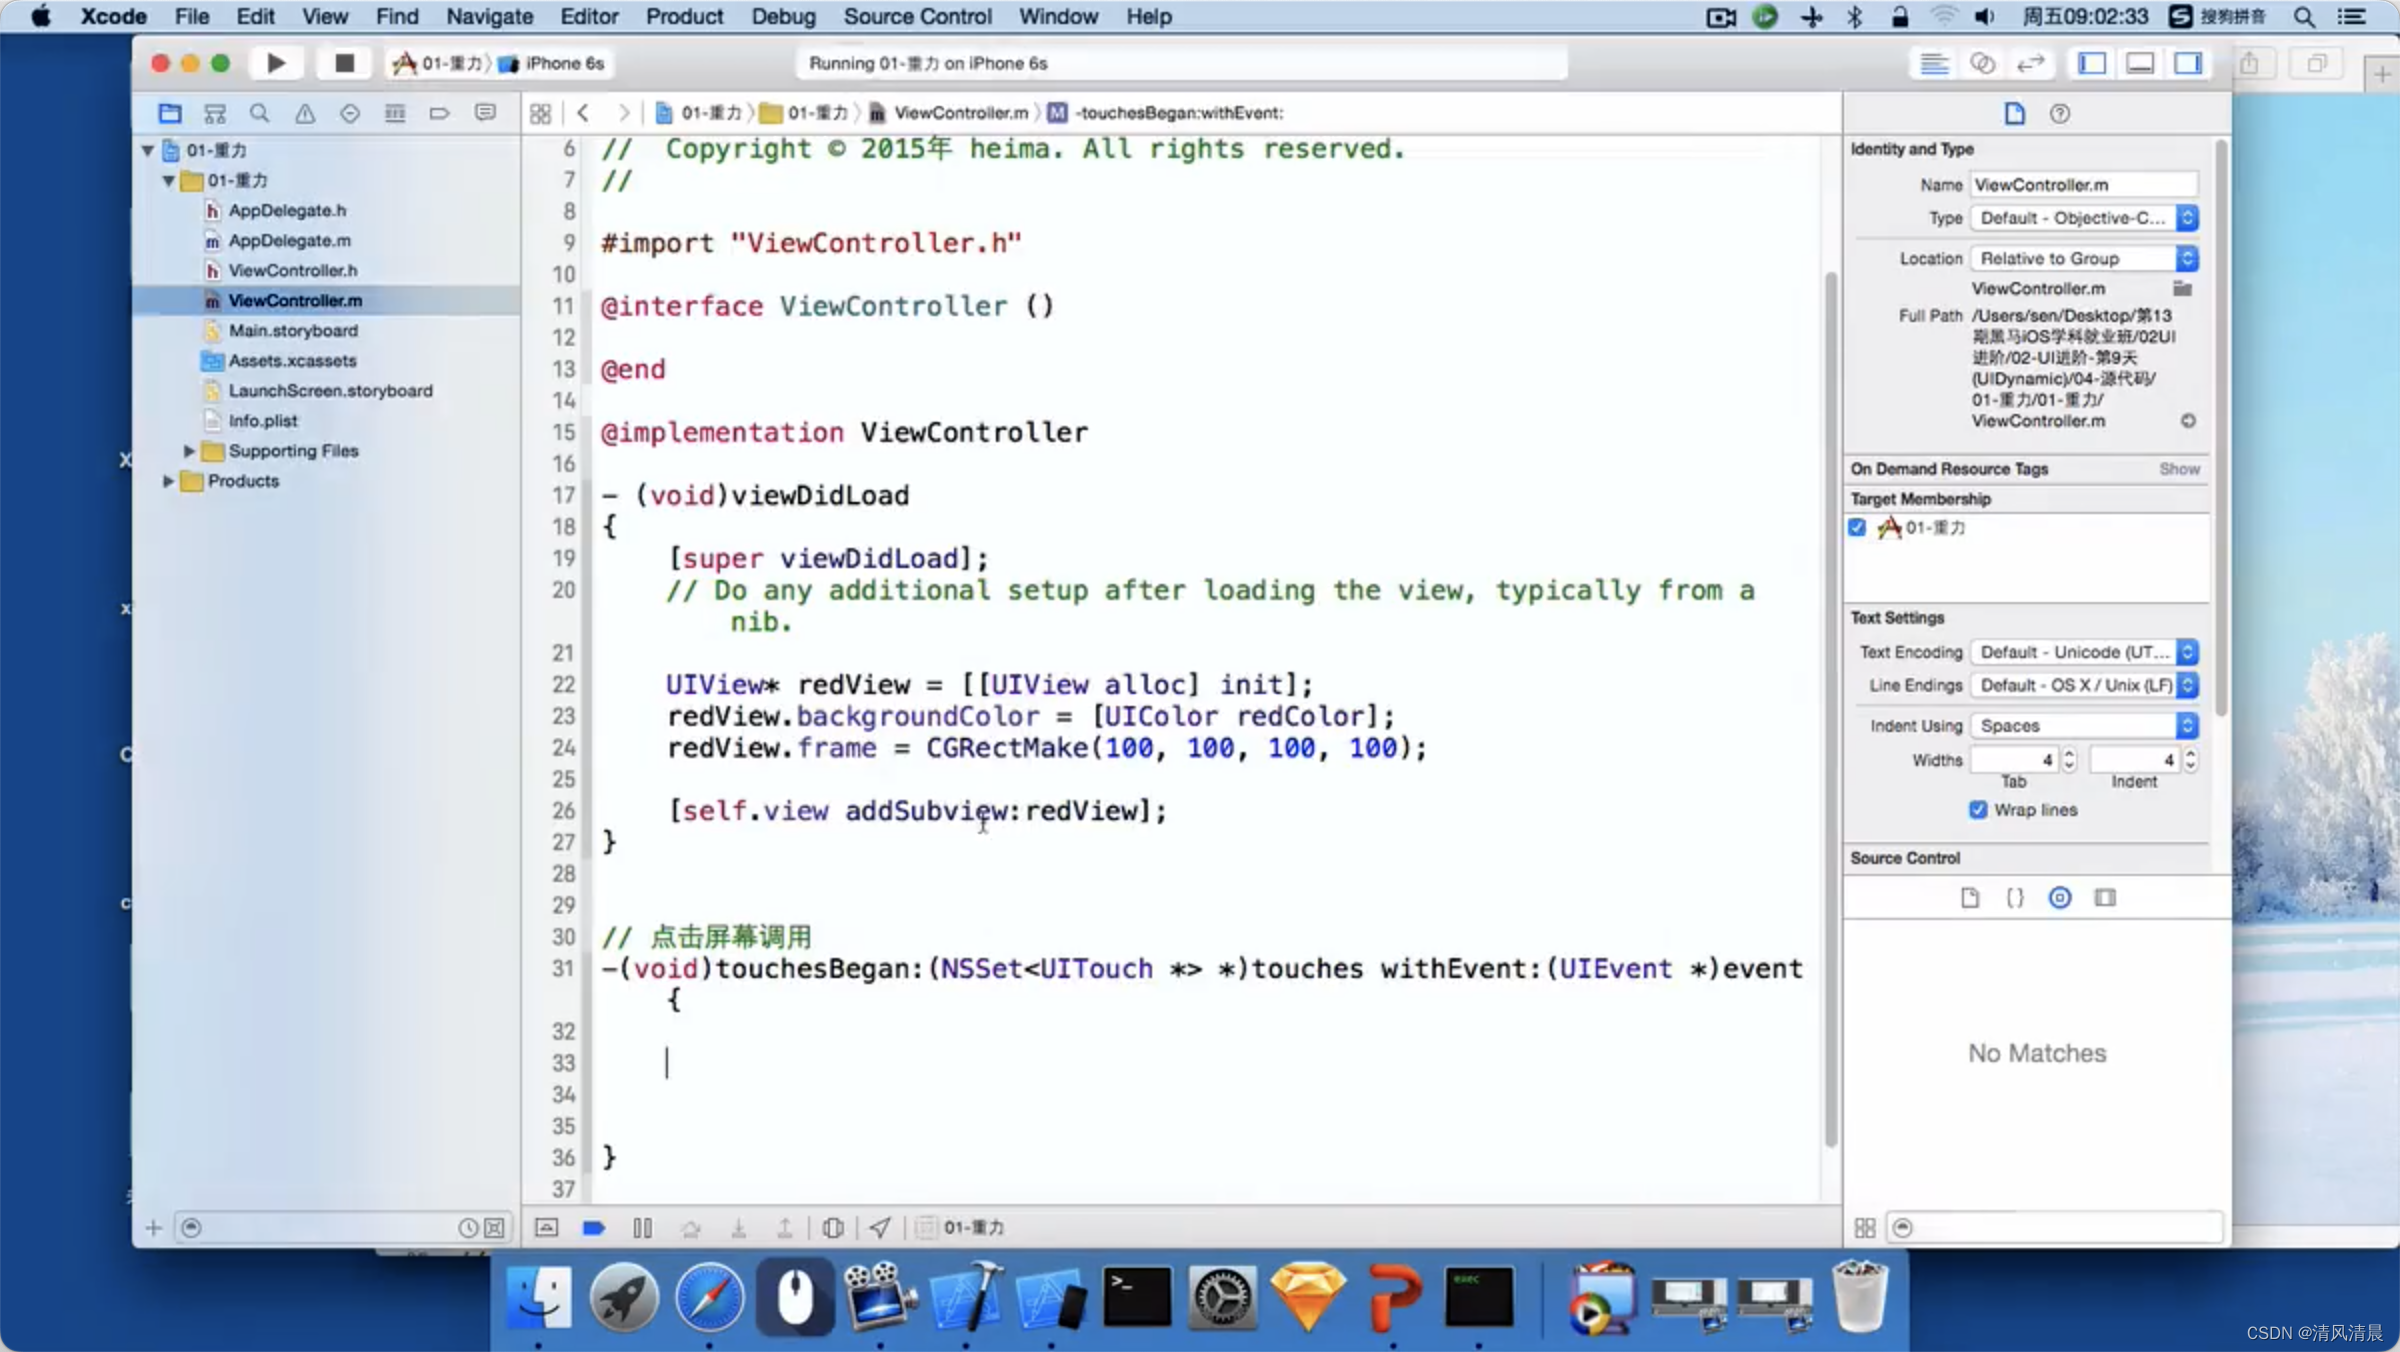Select Main.storyboard in project navigator

[x=293, y=330]
